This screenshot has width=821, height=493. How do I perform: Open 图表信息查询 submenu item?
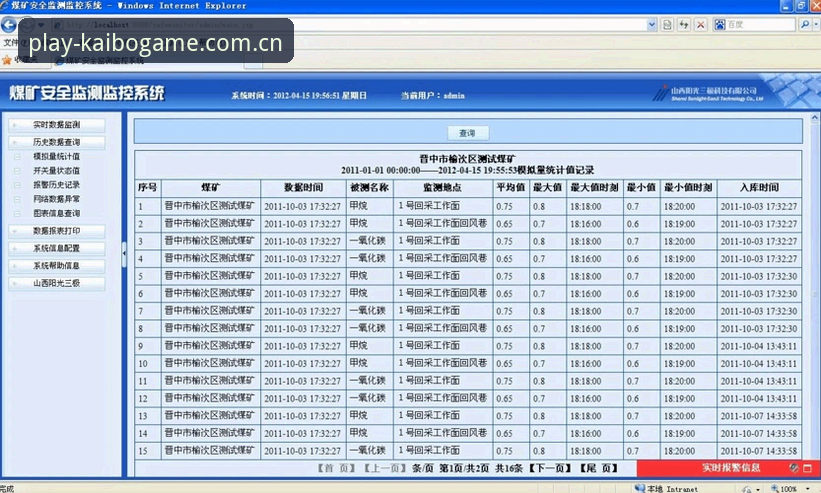(57, 214)
